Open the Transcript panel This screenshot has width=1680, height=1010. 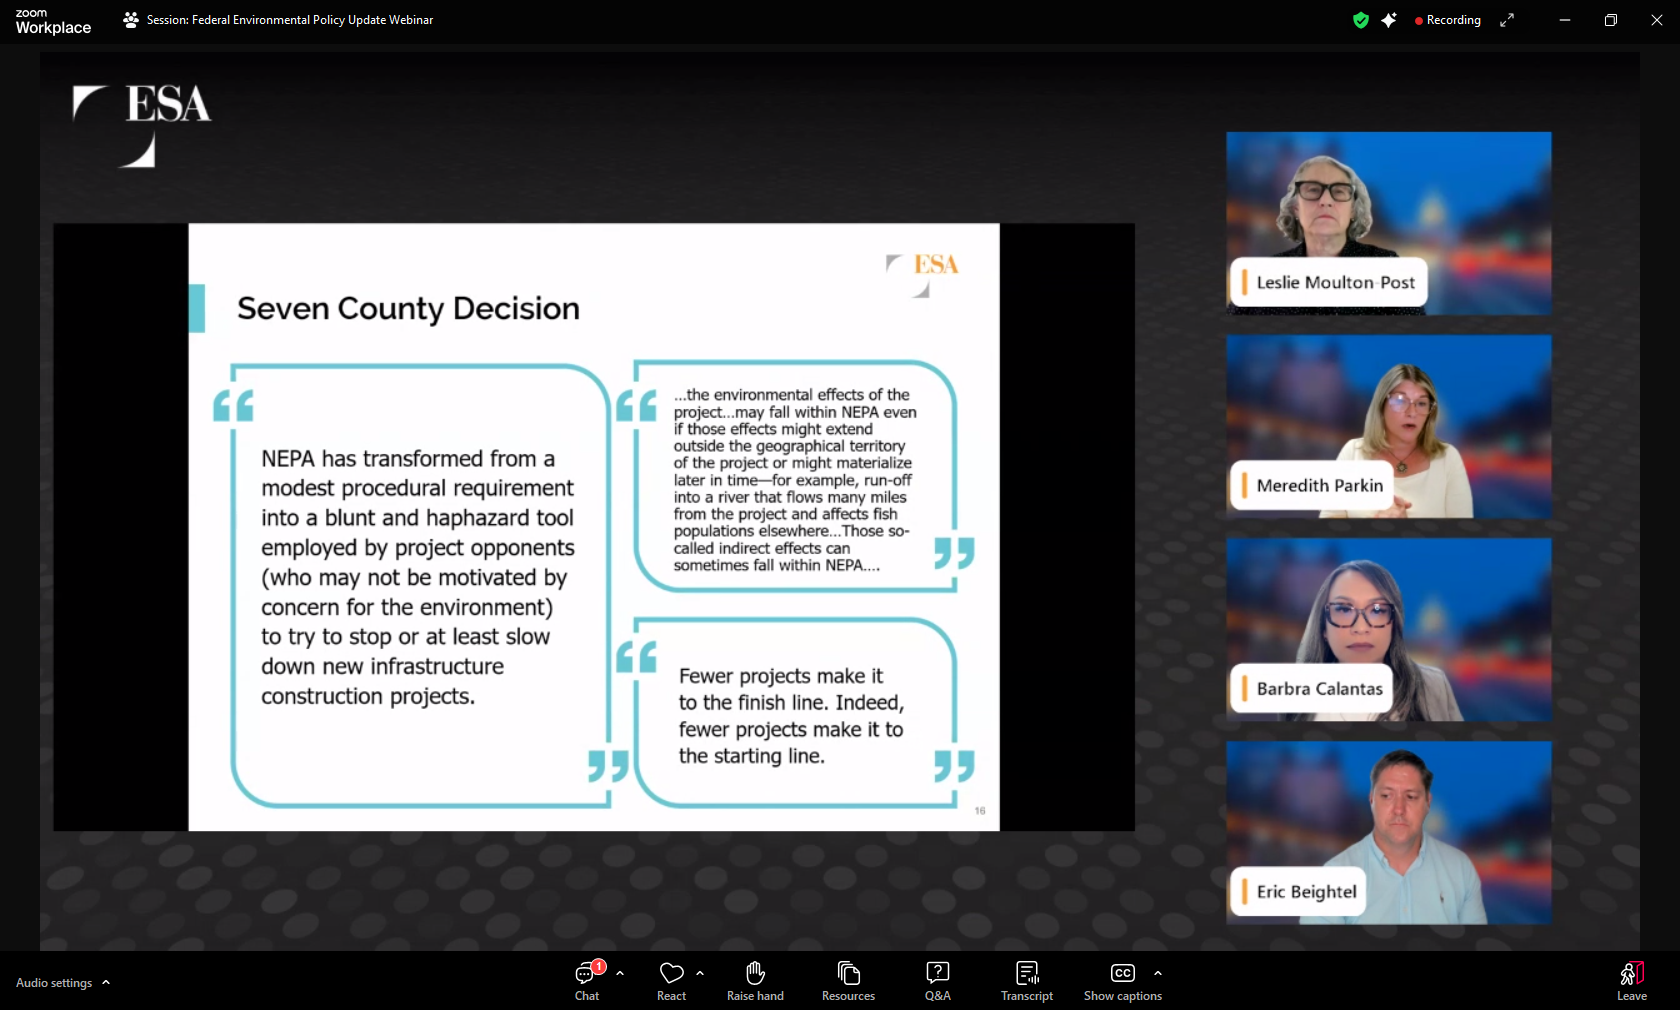1027,980
